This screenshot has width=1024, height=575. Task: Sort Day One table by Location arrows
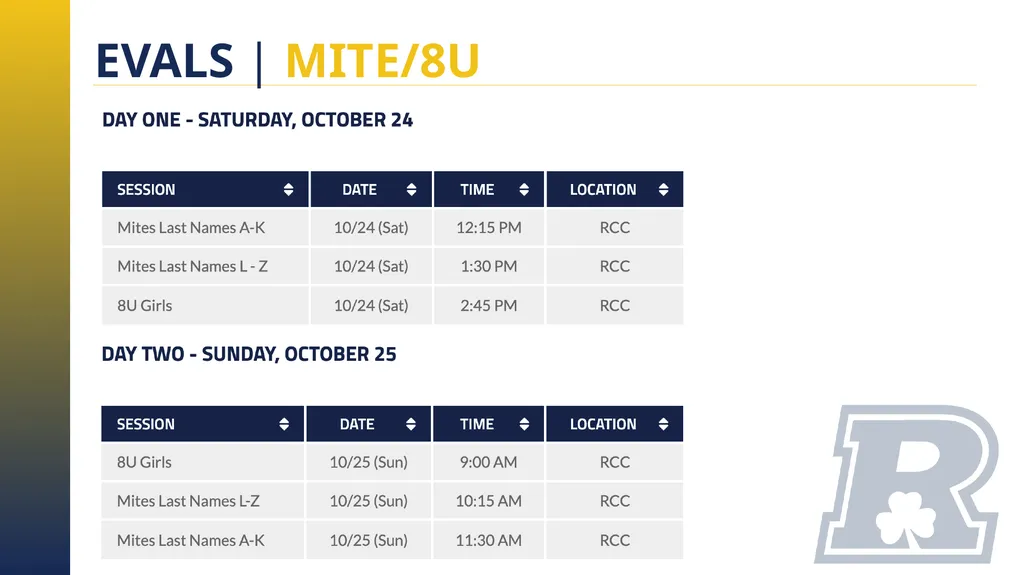point(664,189)
